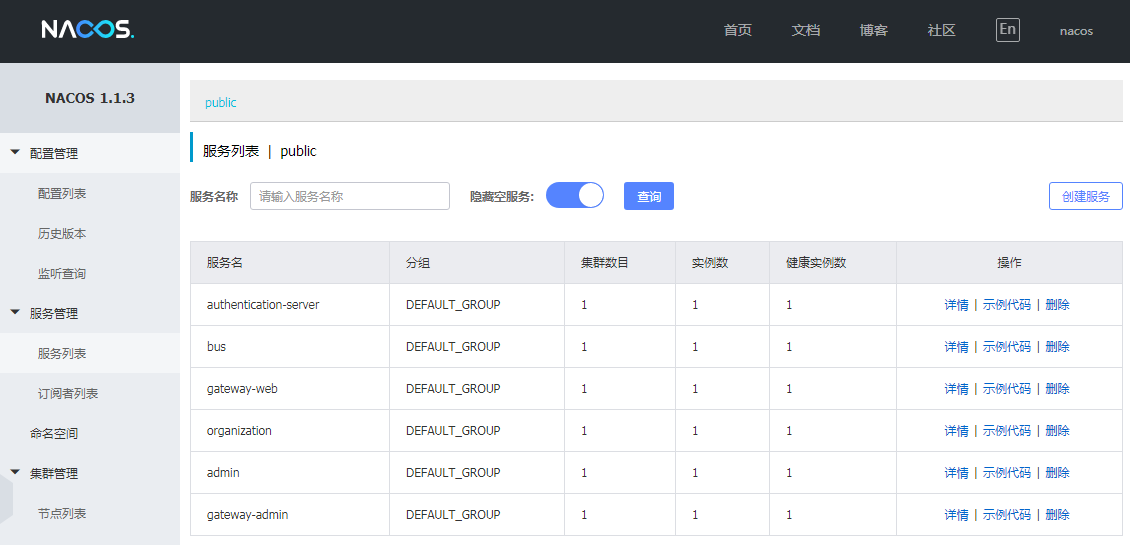Open 历史版本 in the sidebar
This screenshot has height=545, width=1130.
tap(62, 233)
